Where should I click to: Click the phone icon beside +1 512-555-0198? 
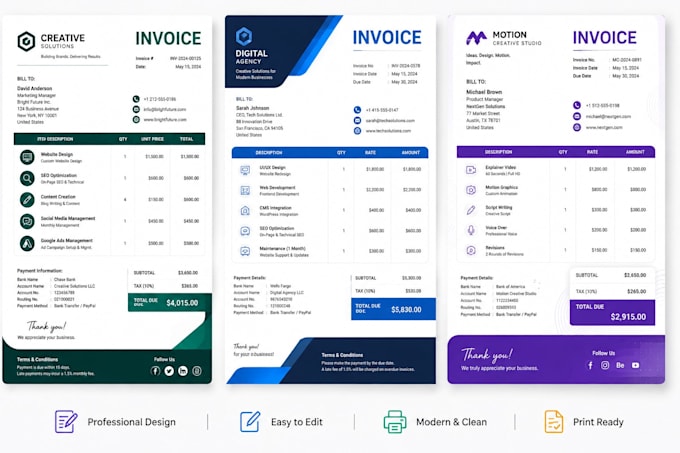point(577,105)
